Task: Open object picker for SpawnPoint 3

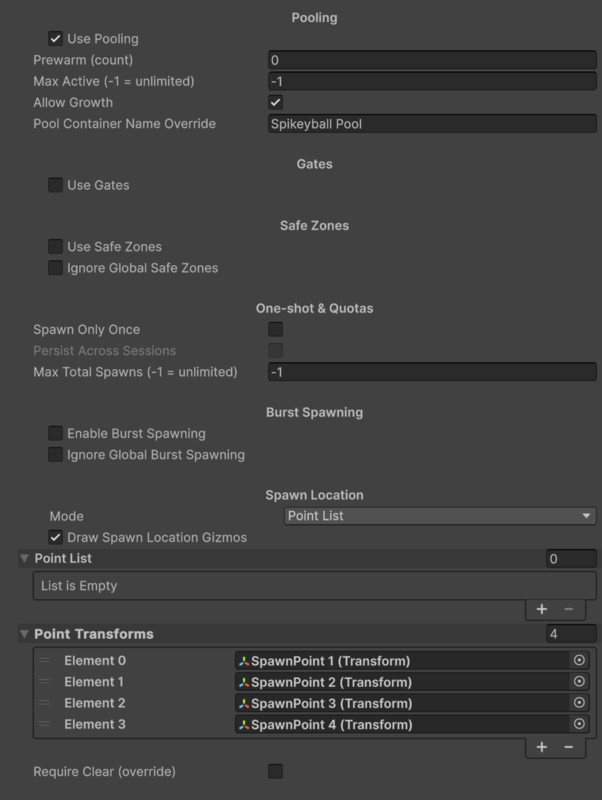Action: coord(578,703)
